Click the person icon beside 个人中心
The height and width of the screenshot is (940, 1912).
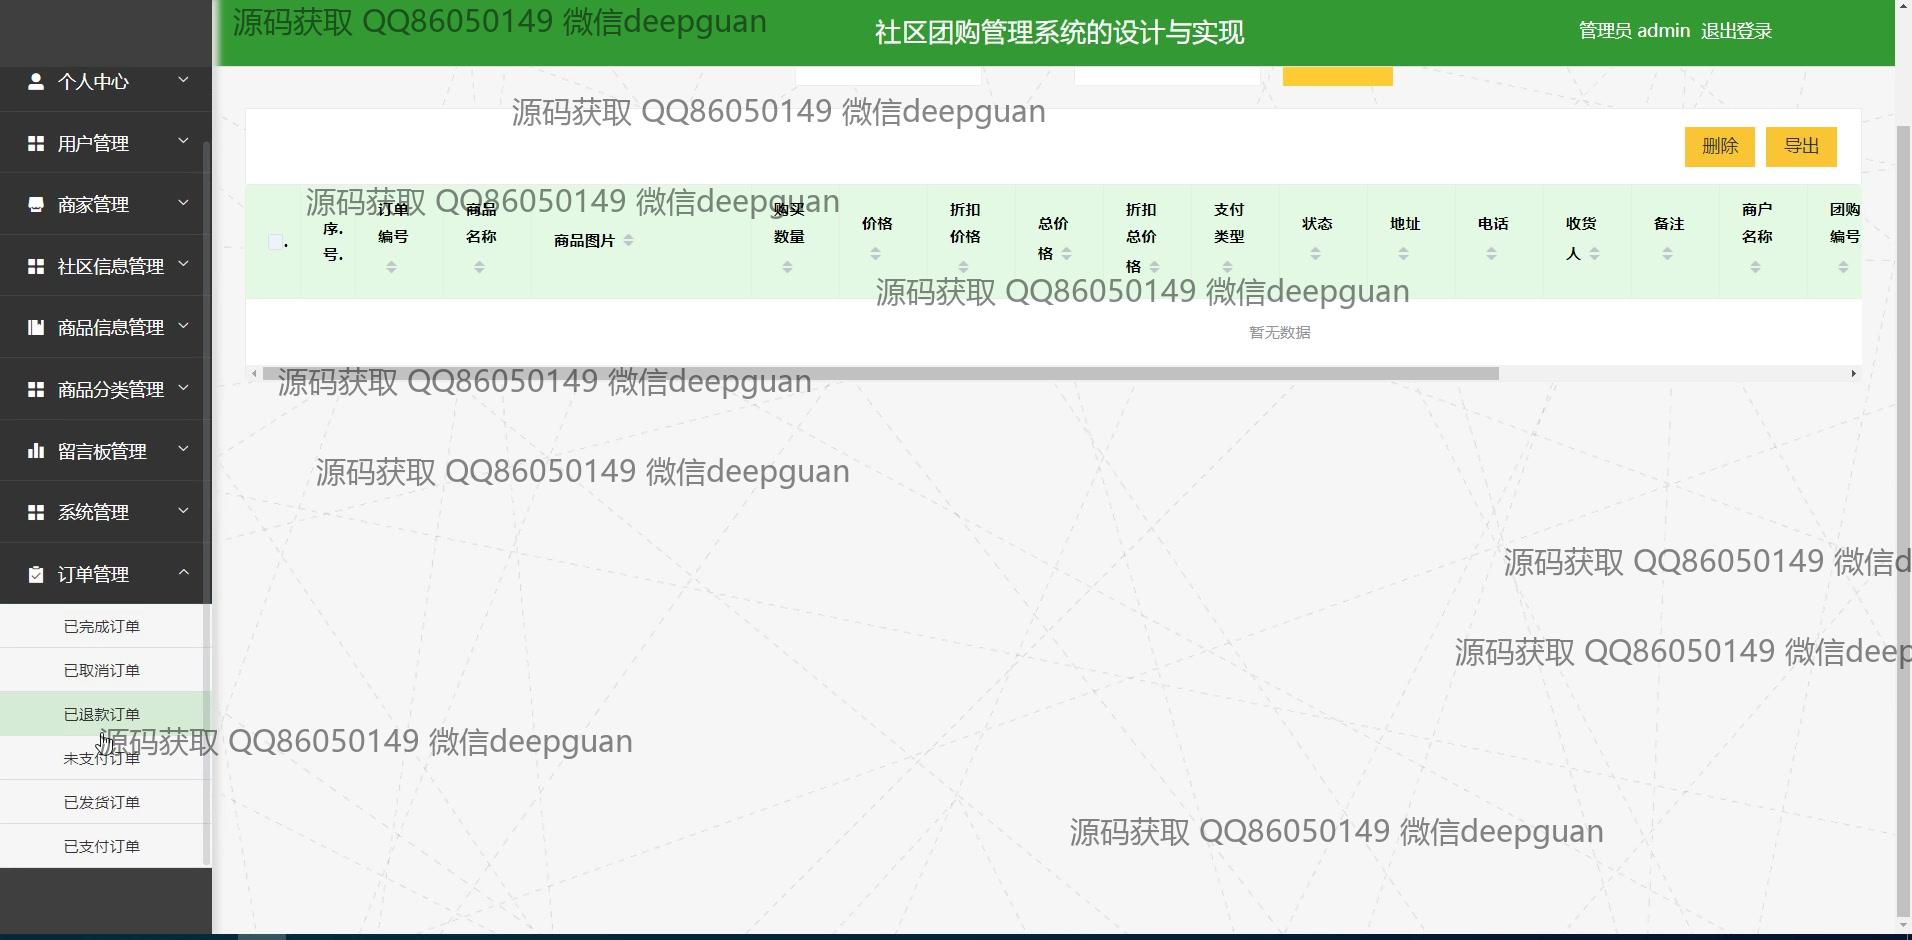tap(36, 82)
